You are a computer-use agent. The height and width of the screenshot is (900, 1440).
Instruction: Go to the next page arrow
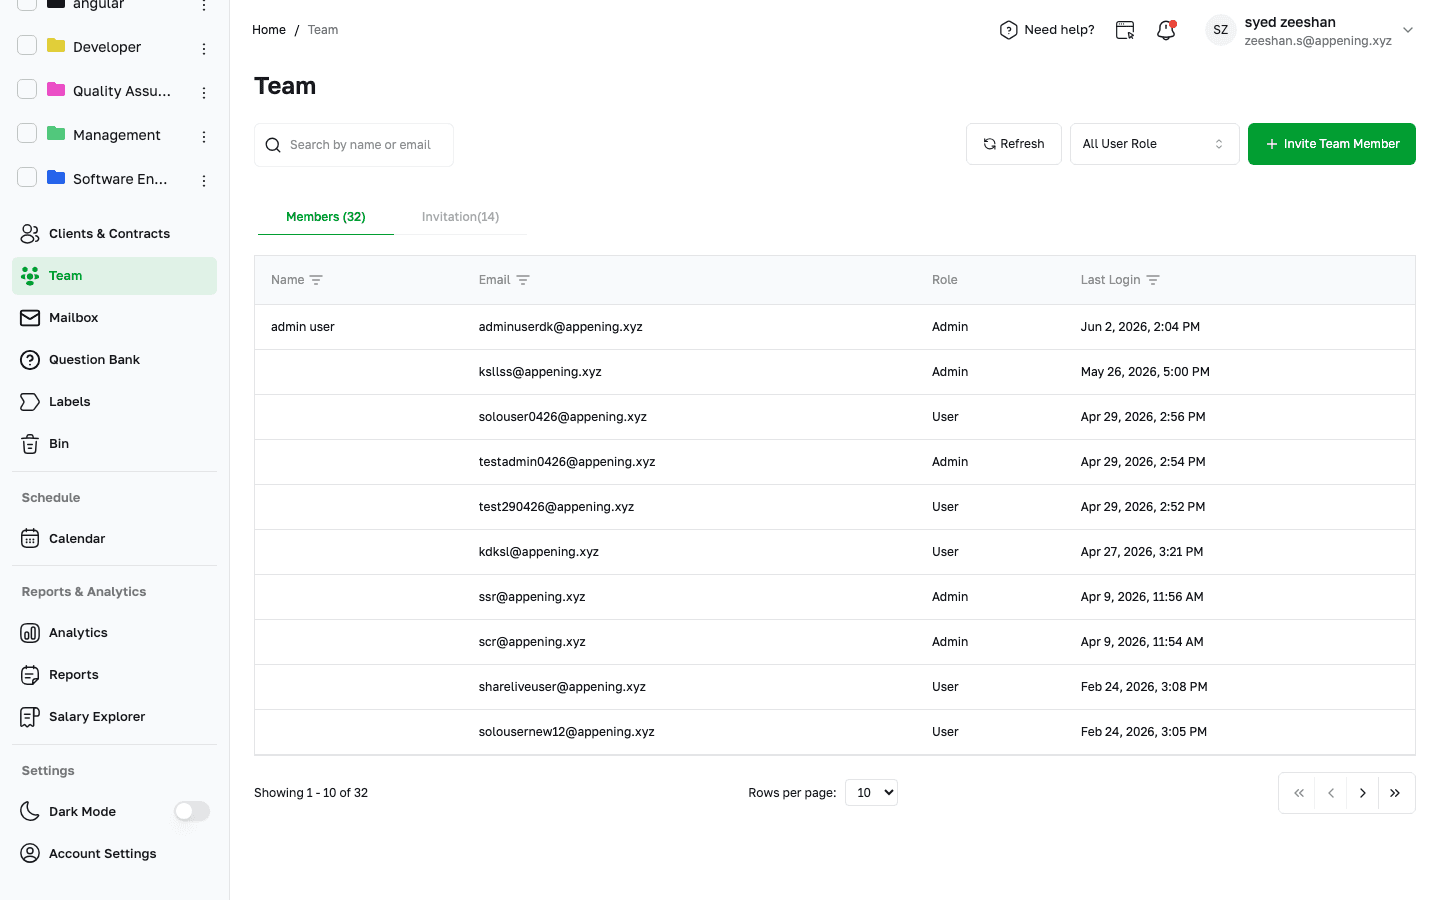1362,793
